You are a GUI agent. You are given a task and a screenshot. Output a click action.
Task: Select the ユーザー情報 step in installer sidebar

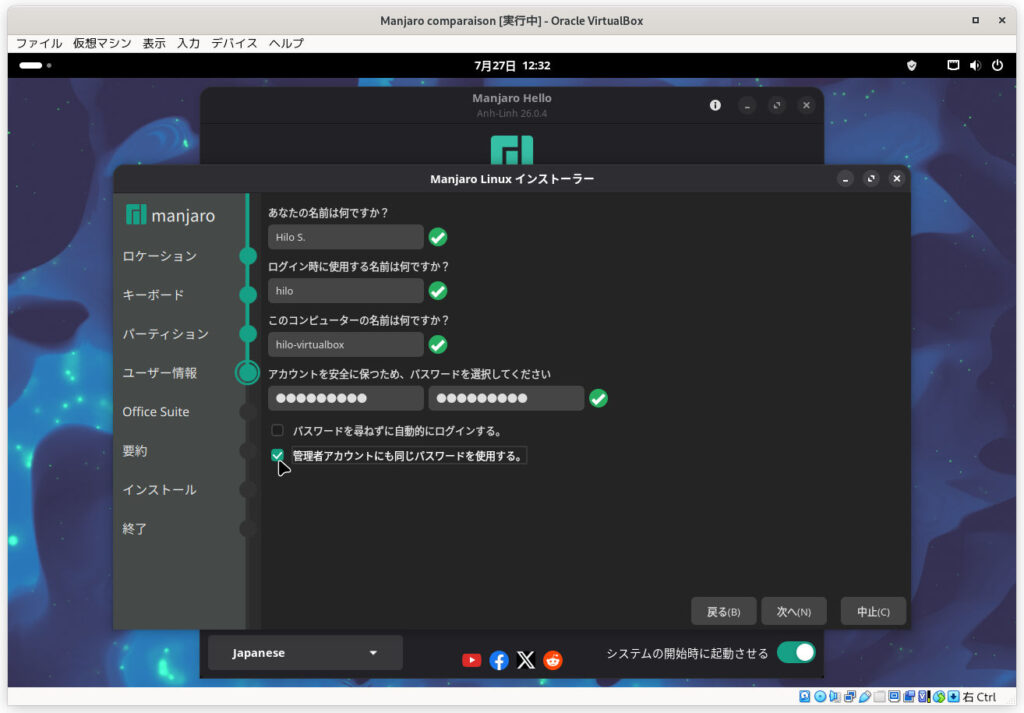point(159,373)
